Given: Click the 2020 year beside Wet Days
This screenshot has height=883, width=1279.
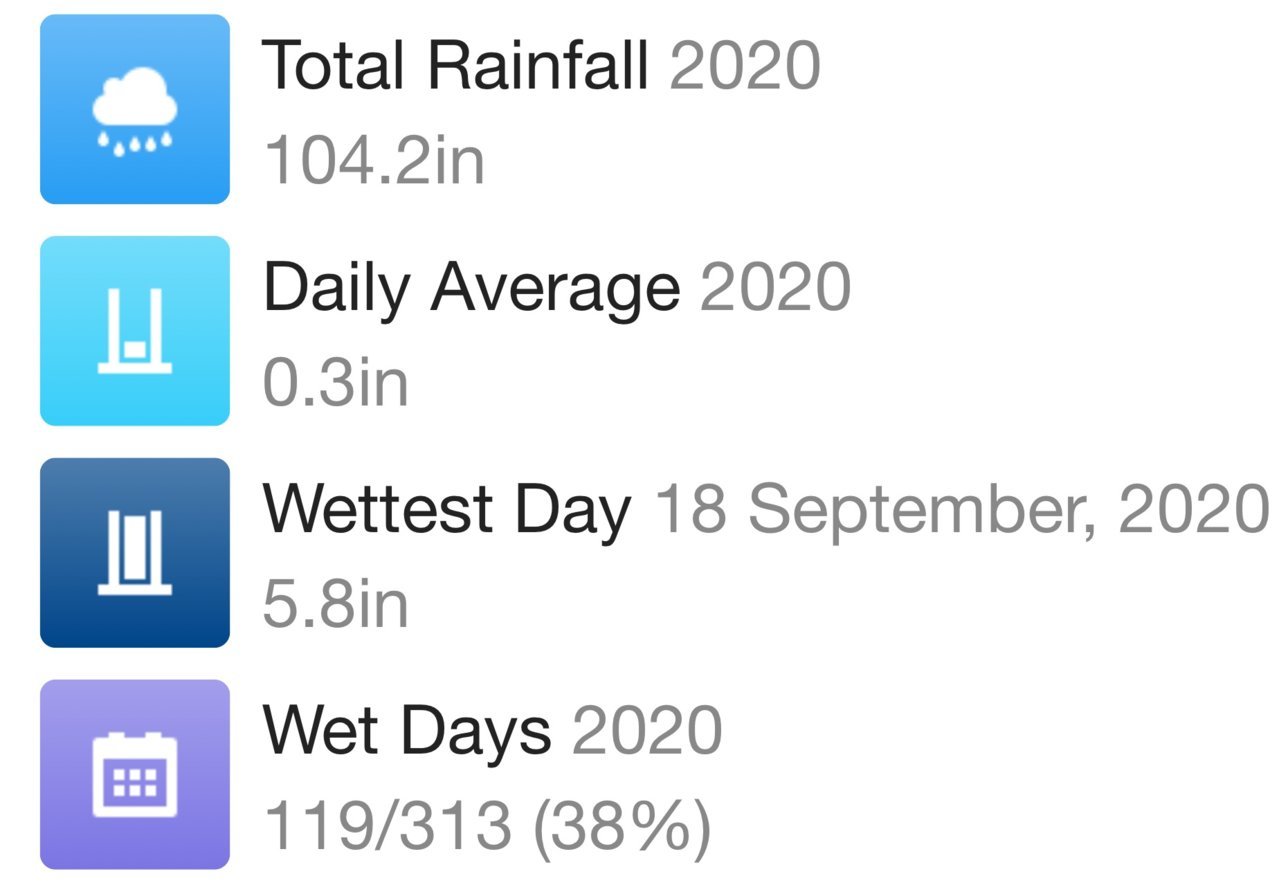Looking at the screenshot, I should [x=647, y=733].
